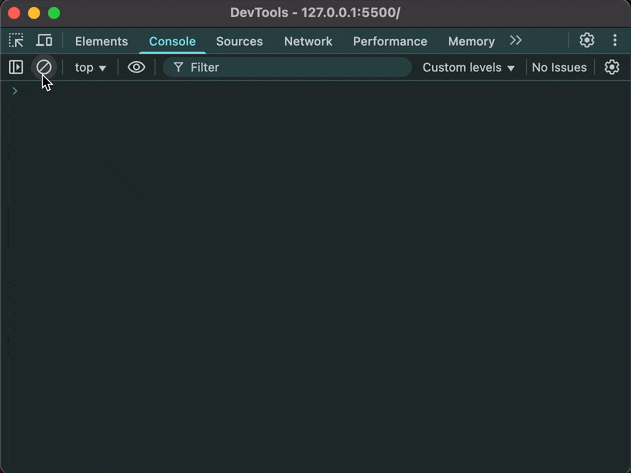631x473 pixels.
Task: Open the top JavaScript context dropdown
Action: 90,67
